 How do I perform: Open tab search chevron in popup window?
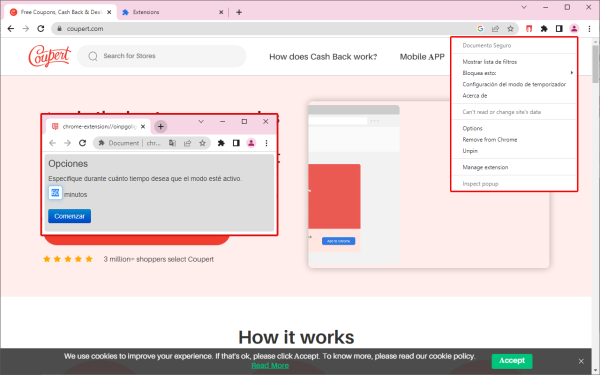(x=201, y=122)
